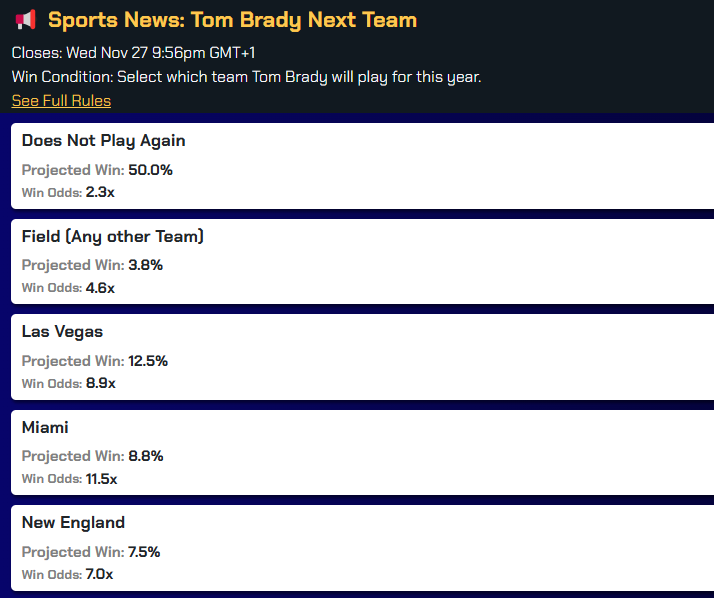The image size is (714, 598).
Task: Click the 7.0x win odds for New England
Action: pos(99,574)
